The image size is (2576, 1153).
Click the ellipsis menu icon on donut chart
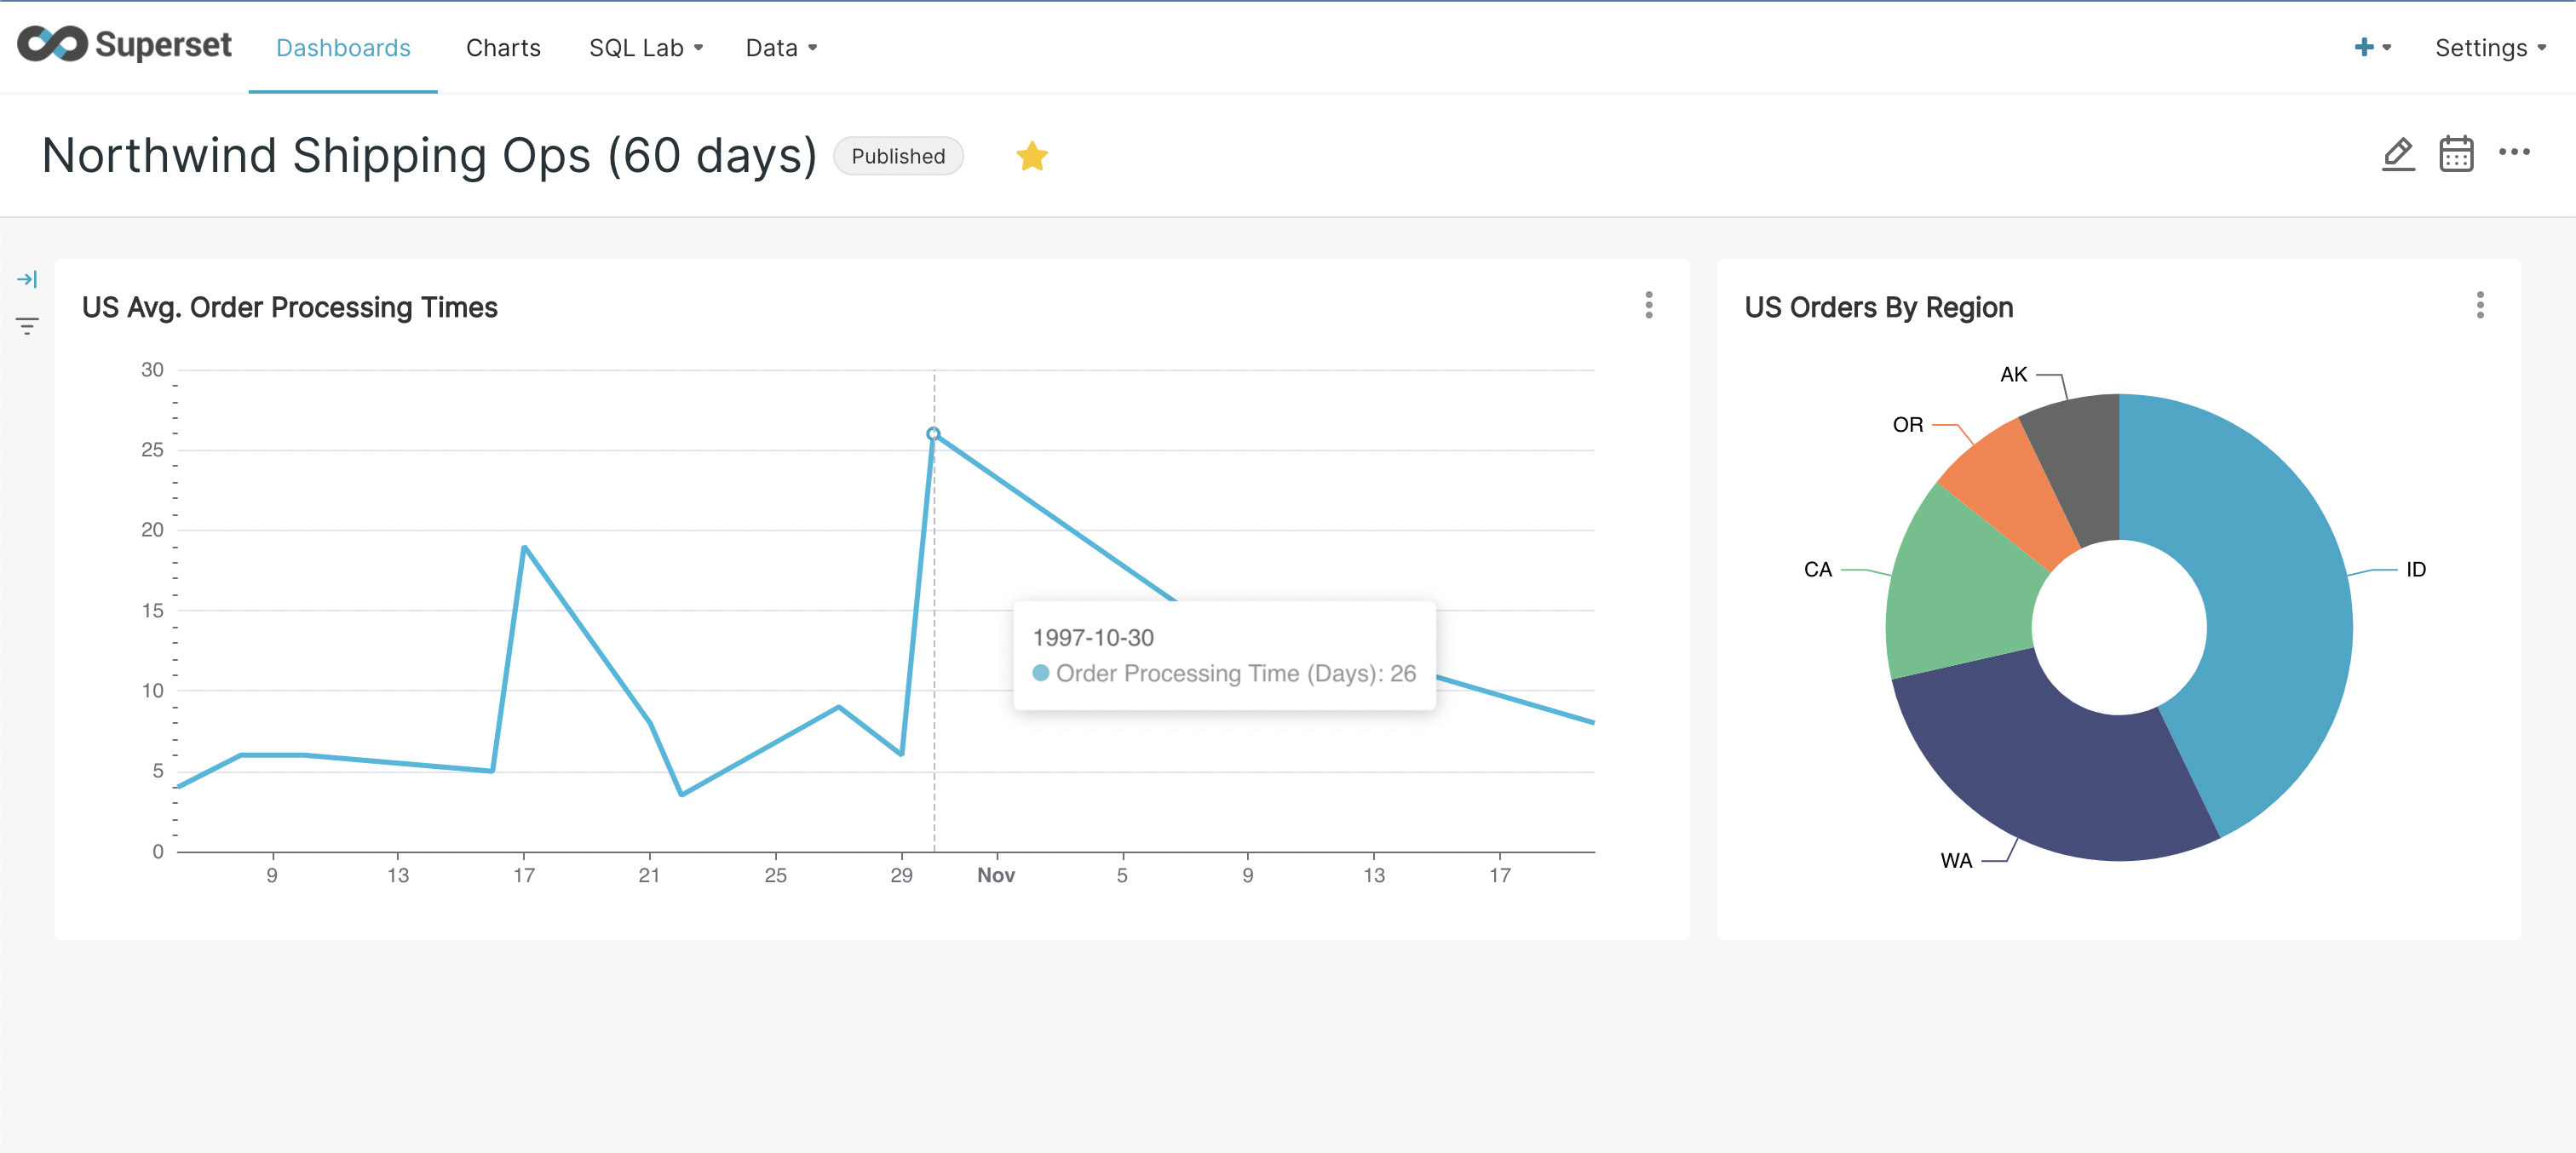click(x=2481, y=306)
